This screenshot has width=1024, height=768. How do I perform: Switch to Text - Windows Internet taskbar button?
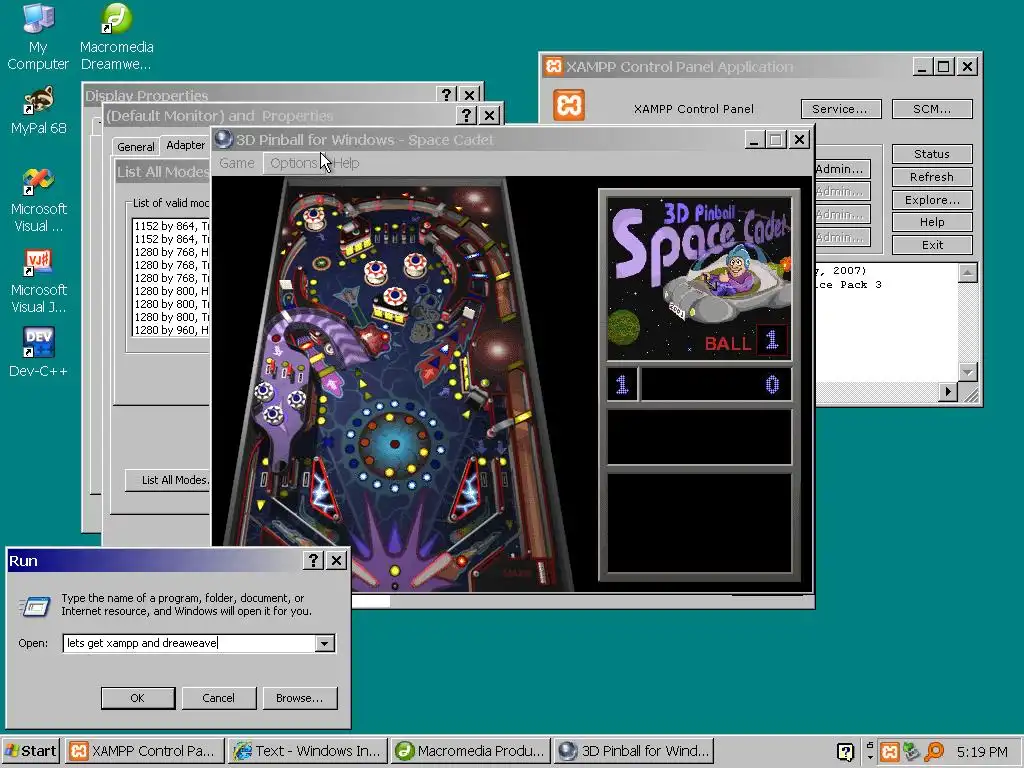[x=308, y=751]
